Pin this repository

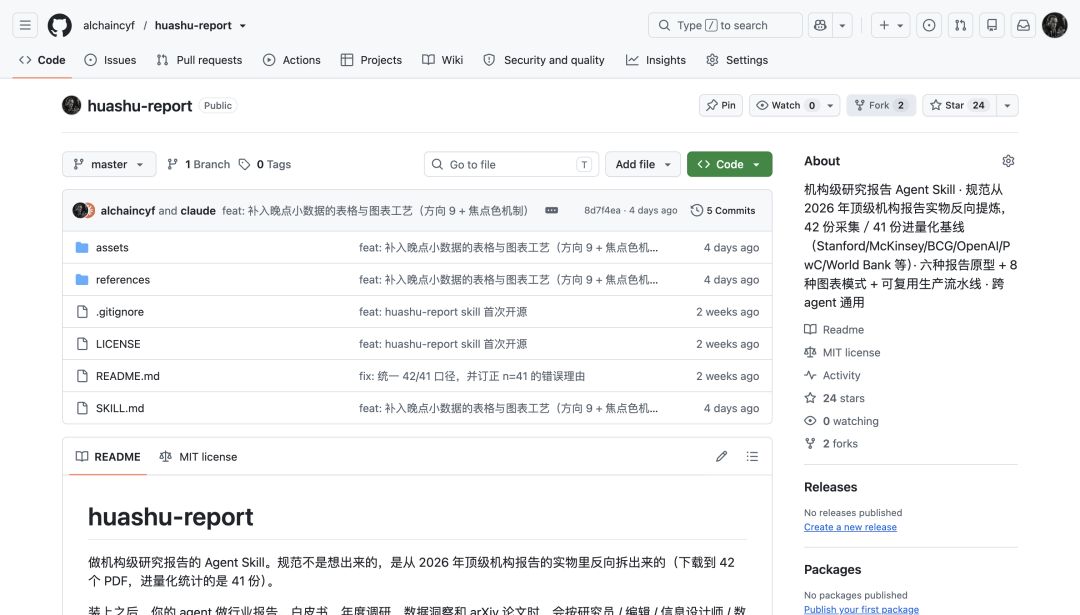pyautogui.click(x=721, y=105)
